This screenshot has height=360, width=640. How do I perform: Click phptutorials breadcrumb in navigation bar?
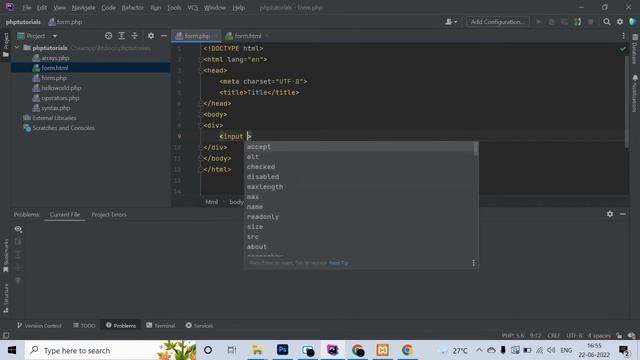[x=23, y=22]
